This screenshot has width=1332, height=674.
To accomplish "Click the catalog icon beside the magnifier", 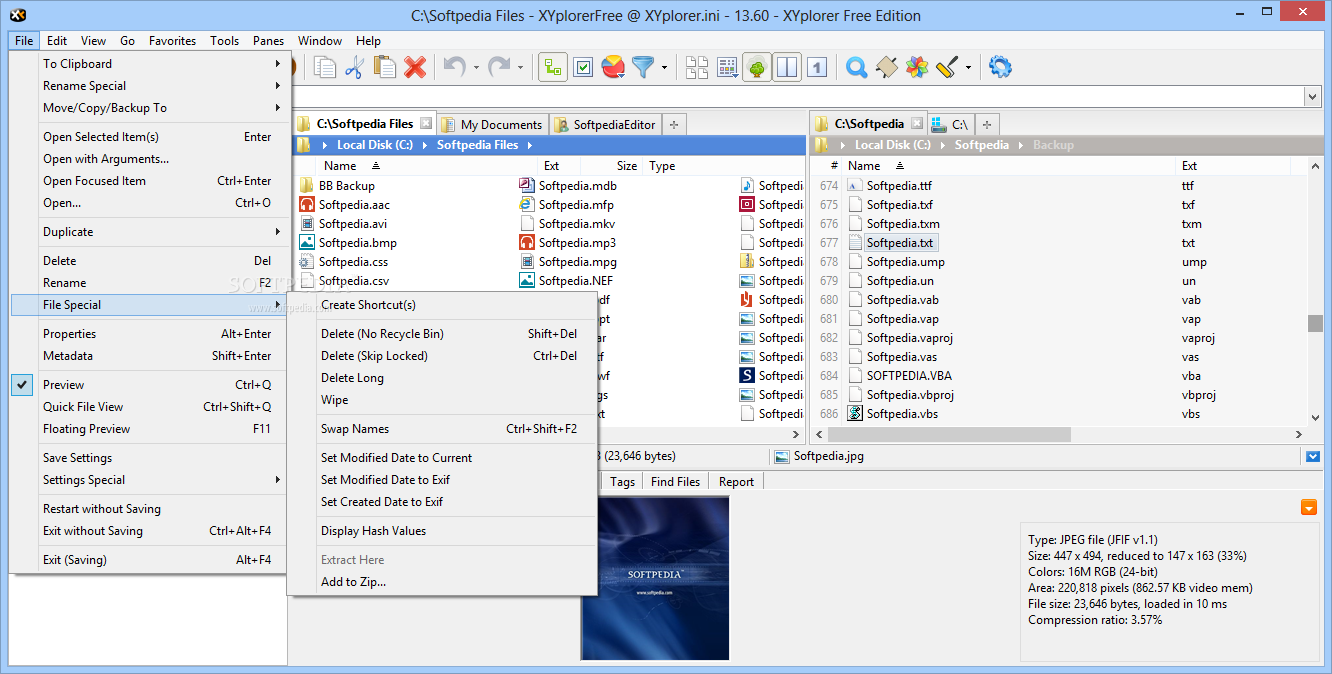I will (x=886, y=67).
